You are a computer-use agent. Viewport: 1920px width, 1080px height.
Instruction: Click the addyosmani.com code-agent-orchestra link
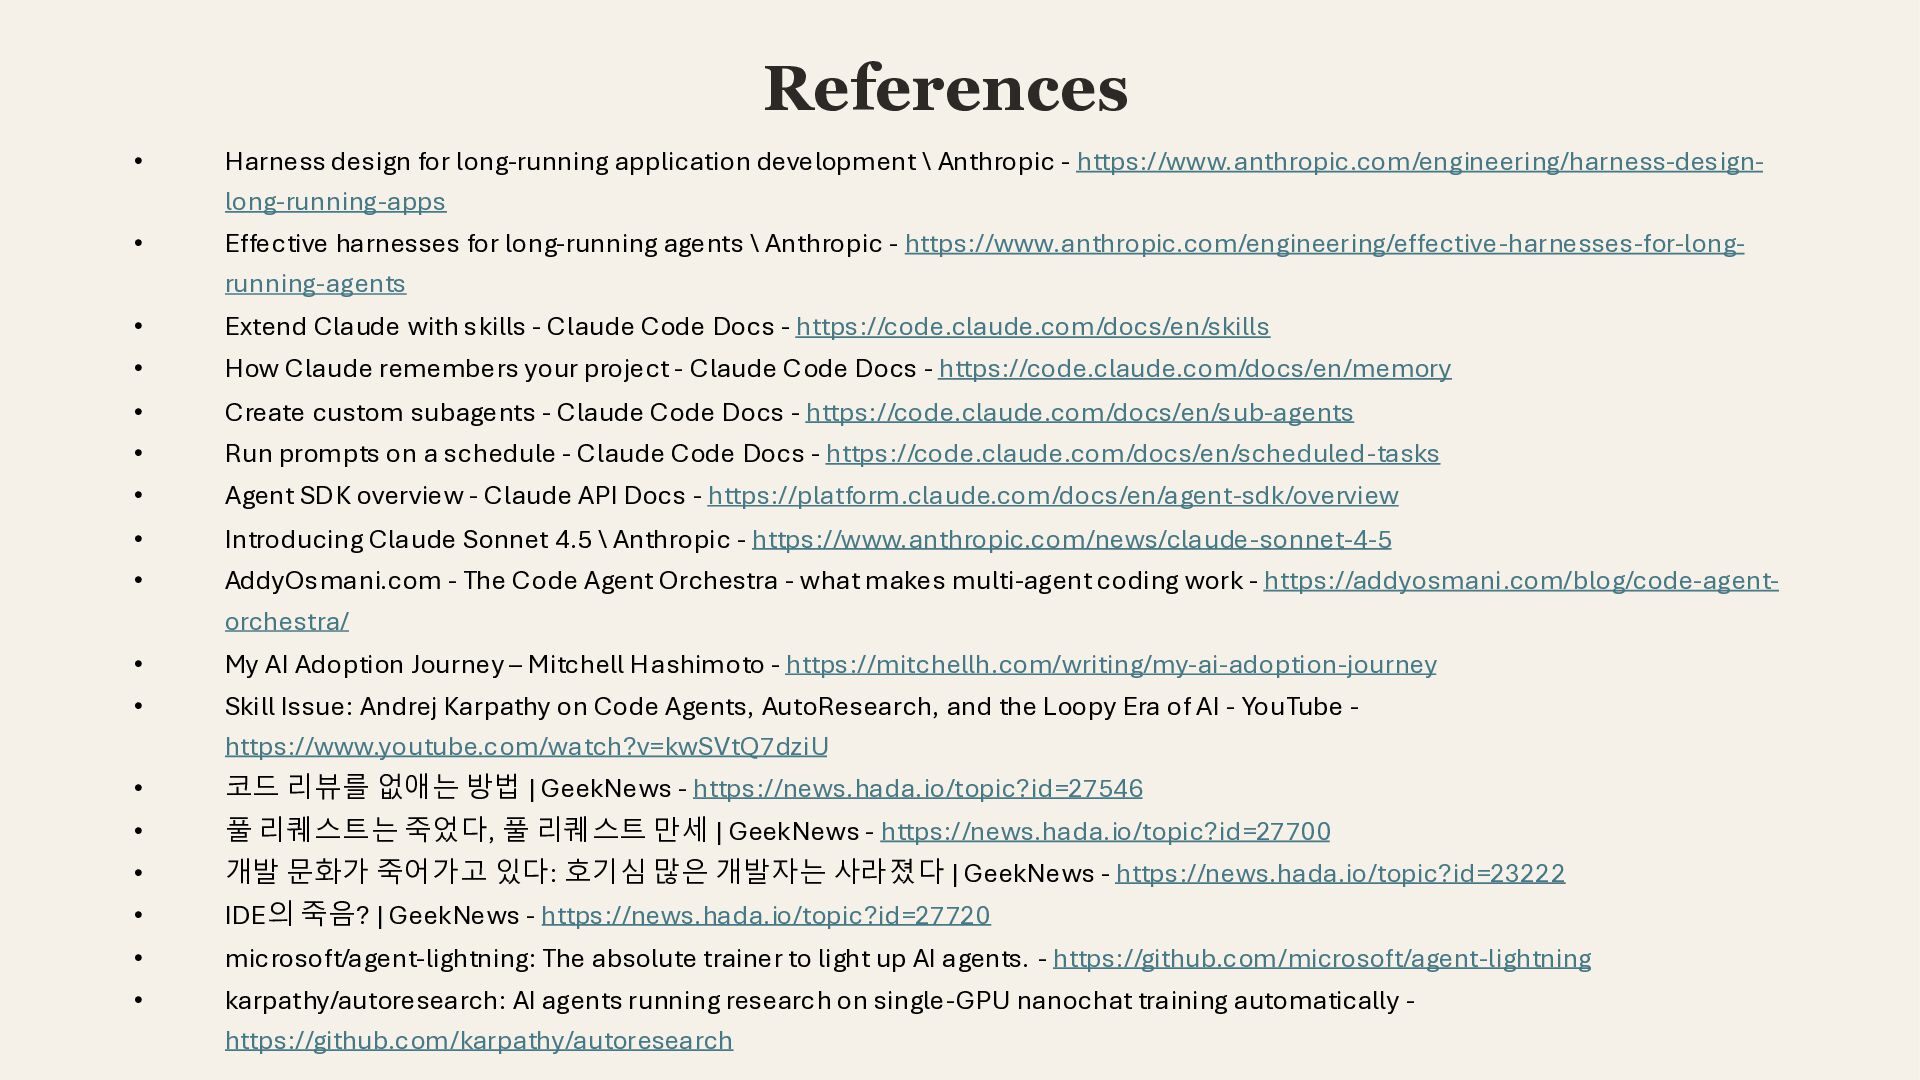pyautogui.click(x=1520, y=581)
